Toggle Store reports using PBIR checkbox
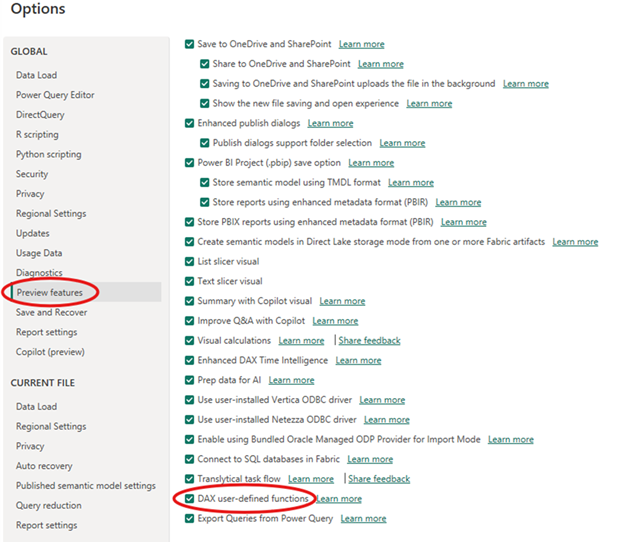 click(205, 202)
